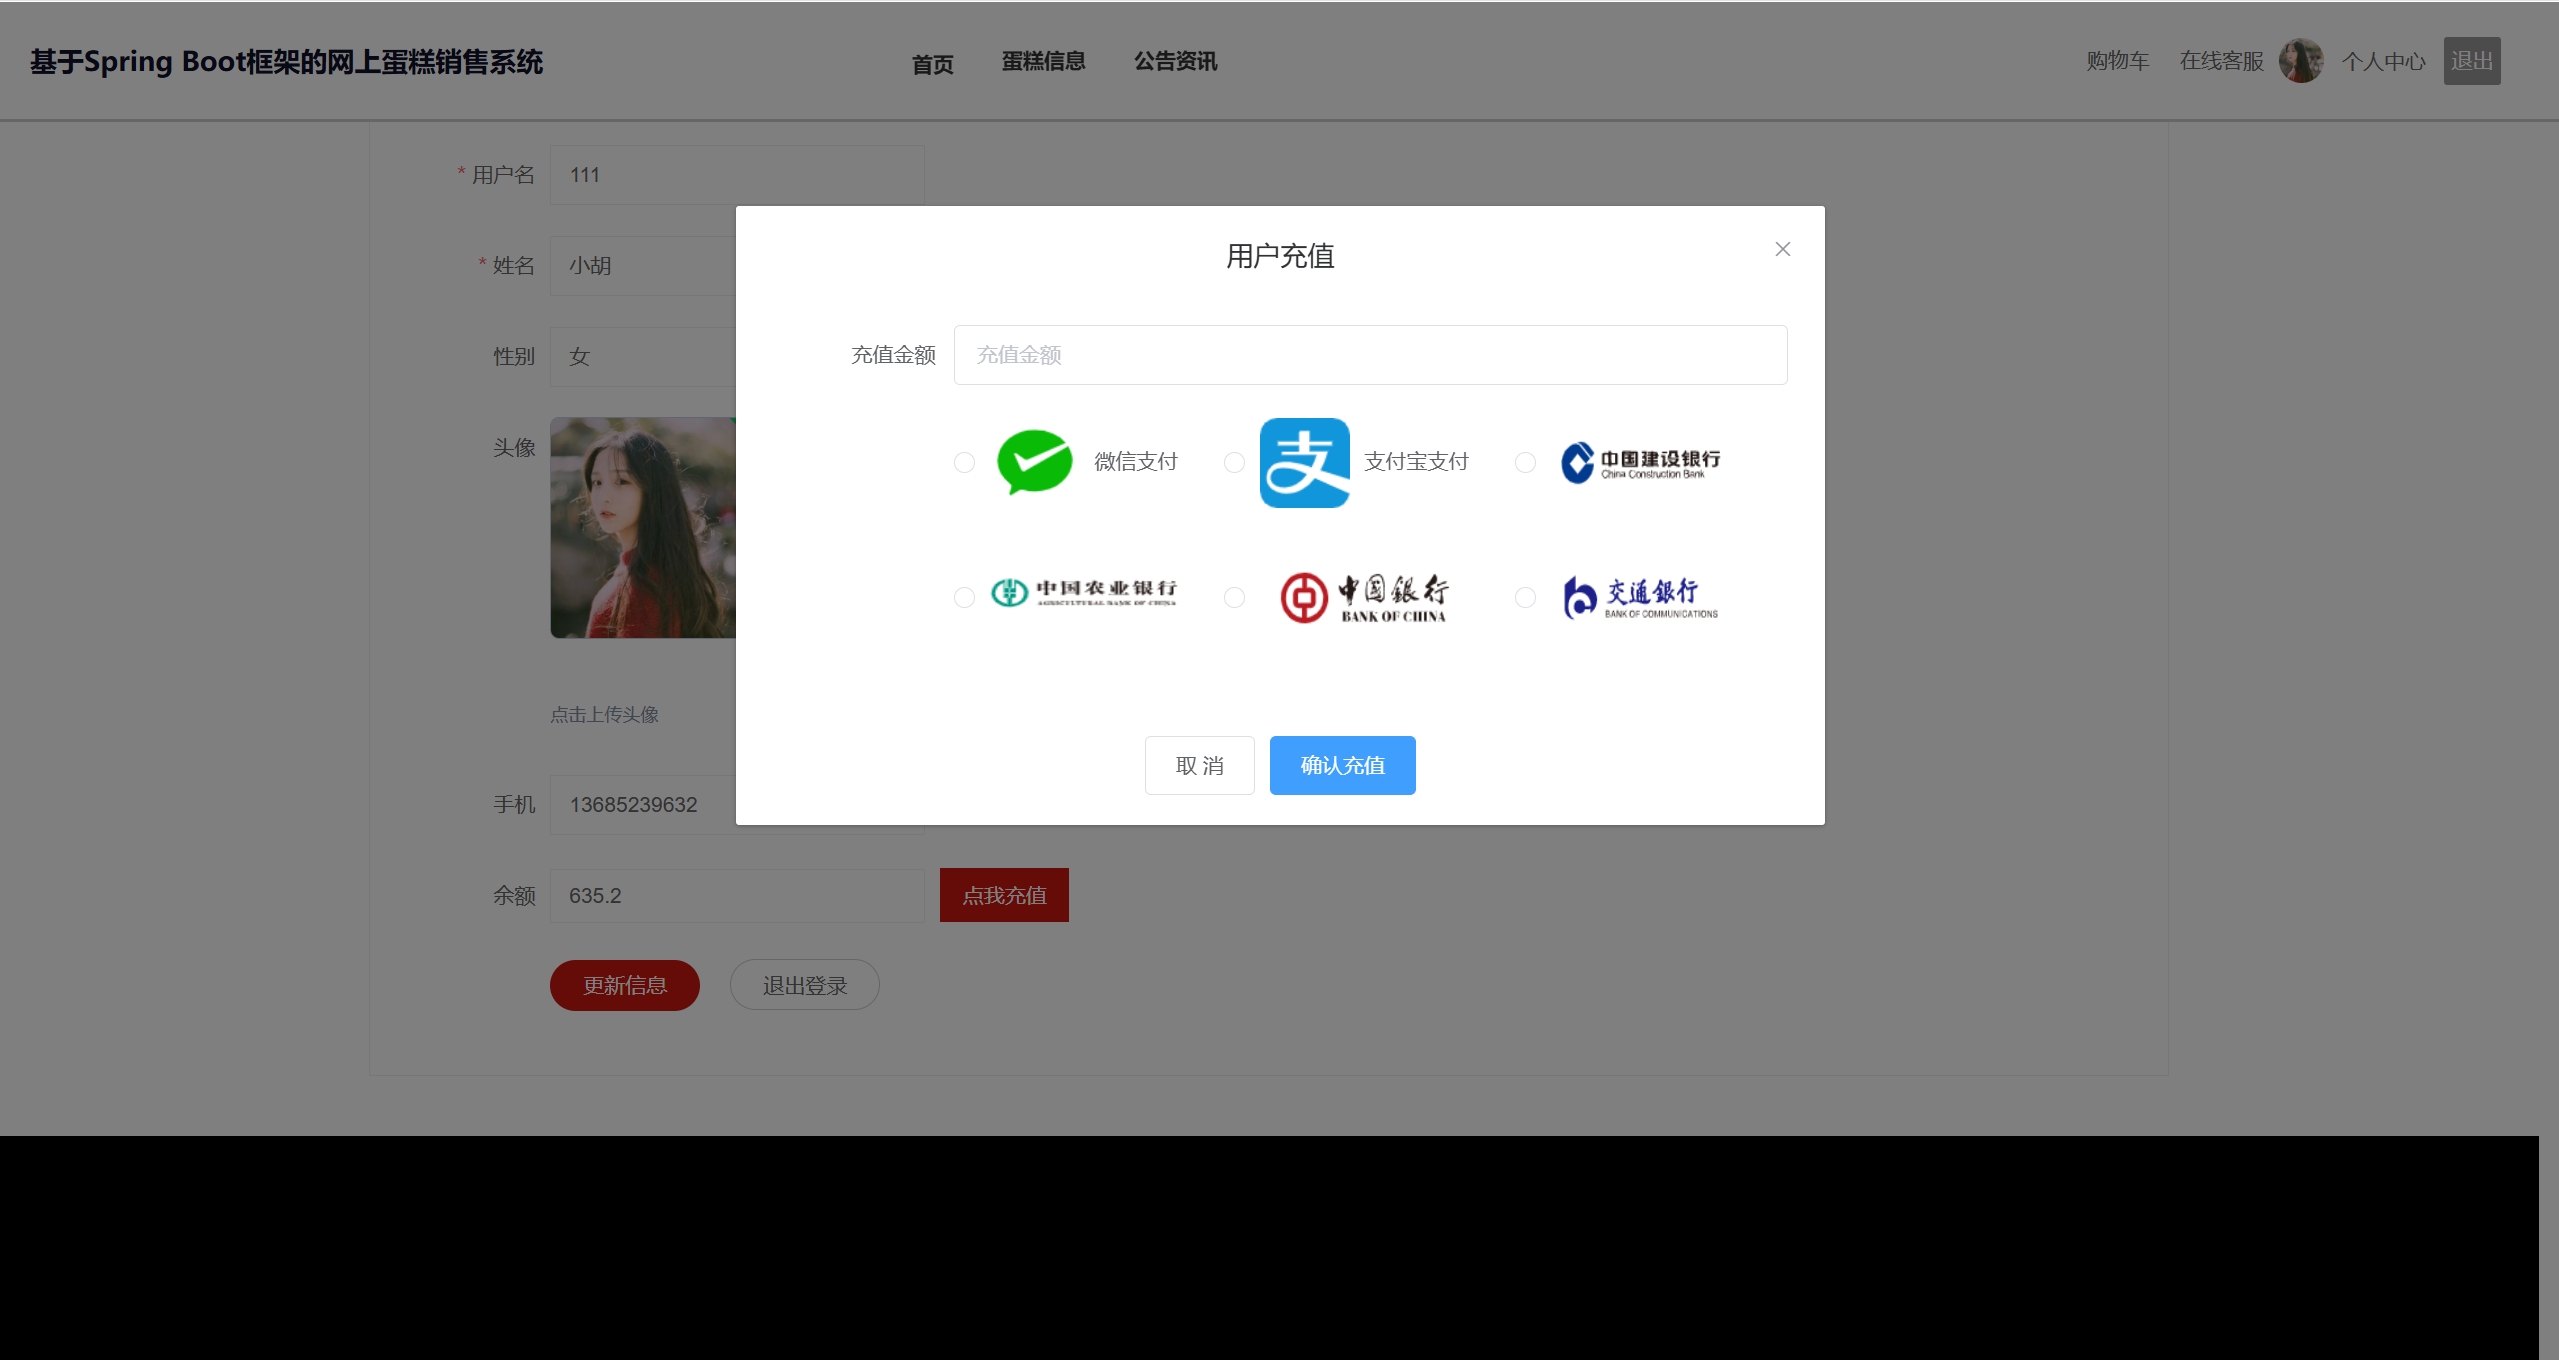Open the 公告资讯 navigation item
Screen dimensions: 2559x1360
(x=1175, y=61)
